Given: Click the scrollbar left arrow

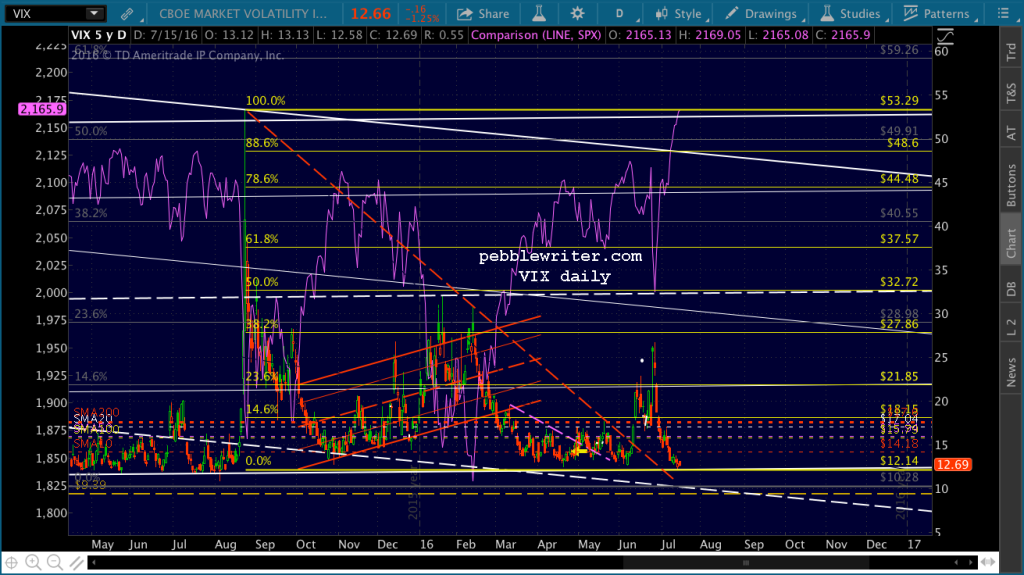Looking at the screenshot, I should click(94, 562).
